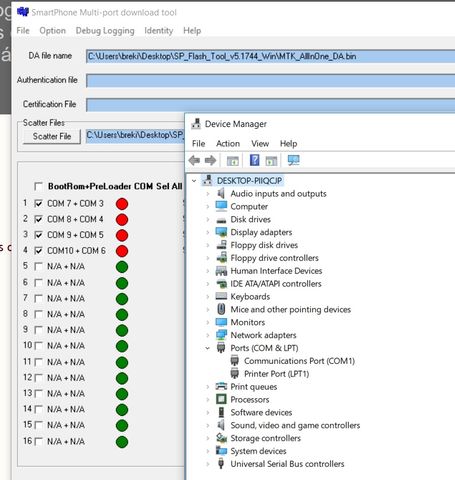Image resolution: width=455 pixels, height=480 pixels.
Task: Click the DA file name path field
Action: coord(270,56)
